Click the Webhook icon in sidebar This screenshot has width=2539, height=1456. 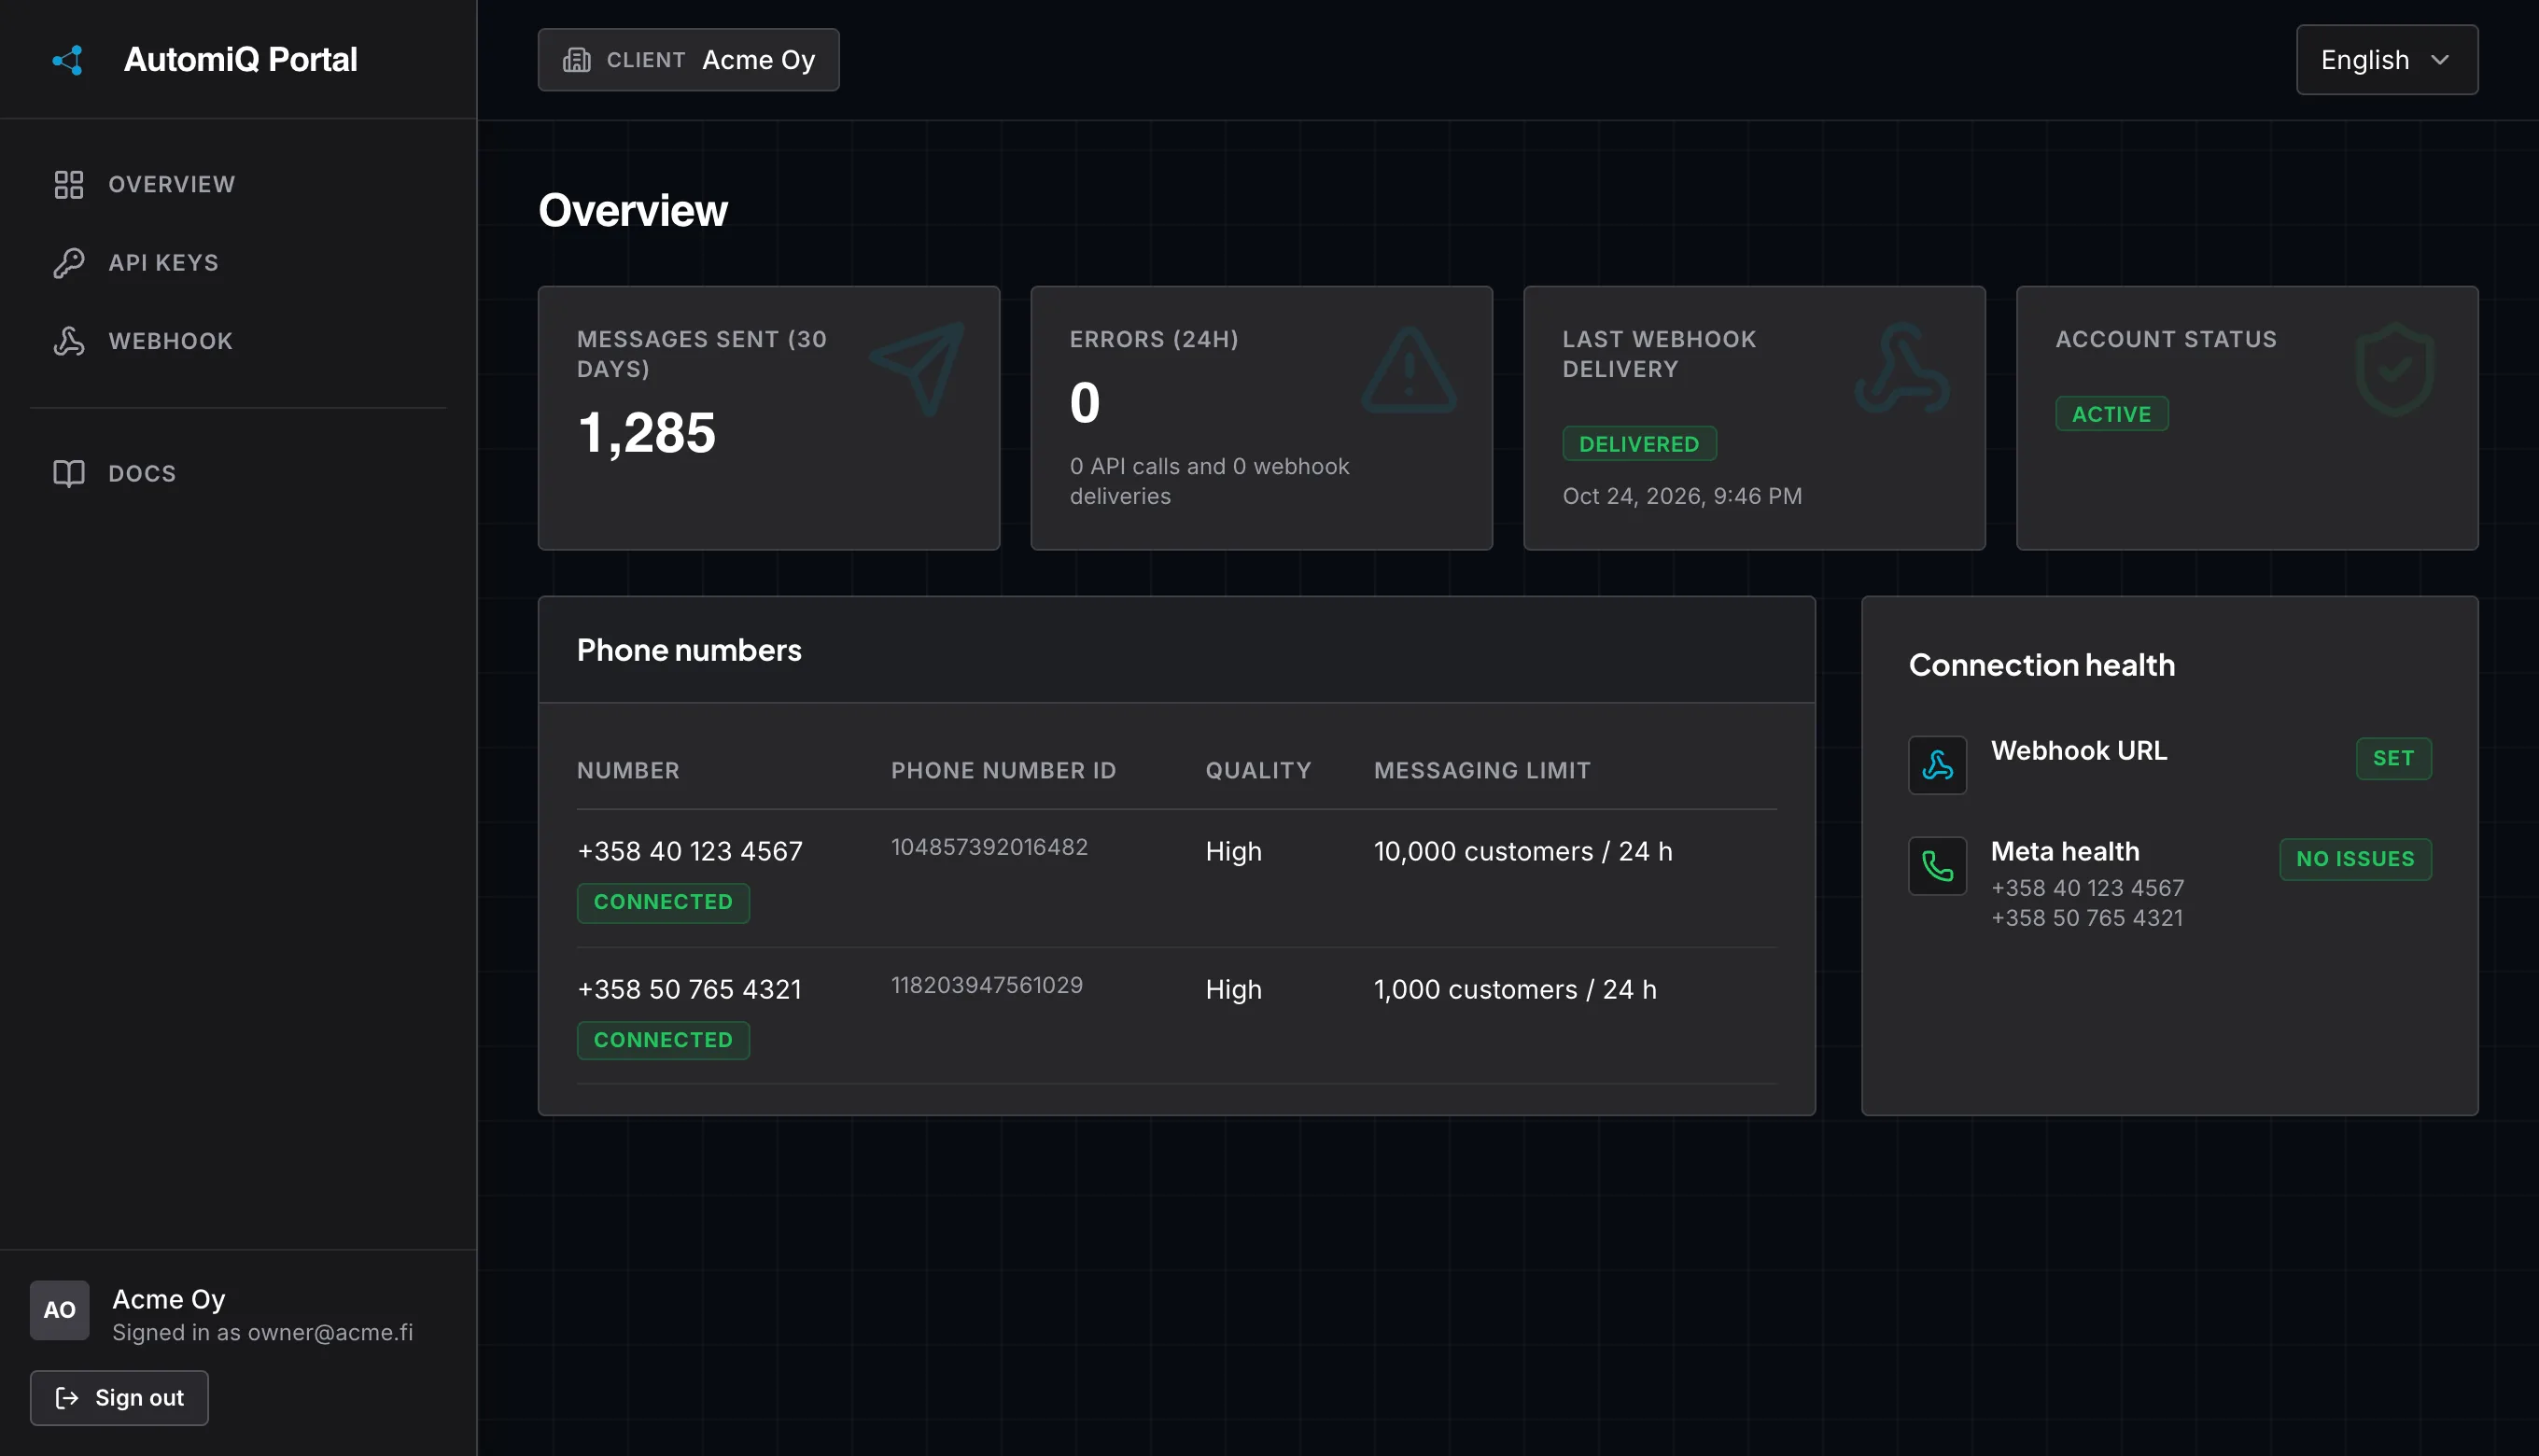[68, 341]
